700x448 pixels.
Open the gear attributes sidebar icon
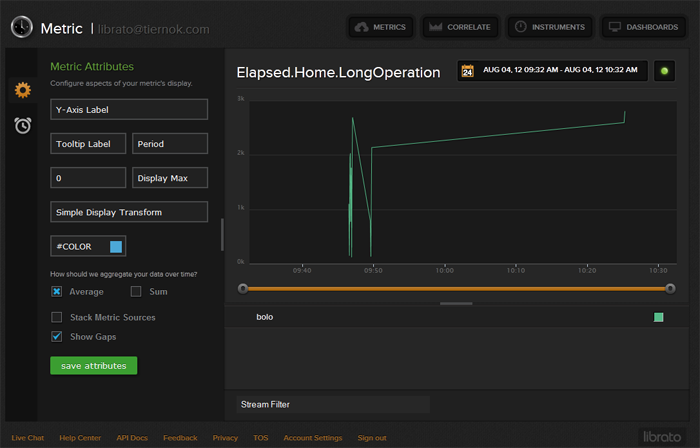23,90
